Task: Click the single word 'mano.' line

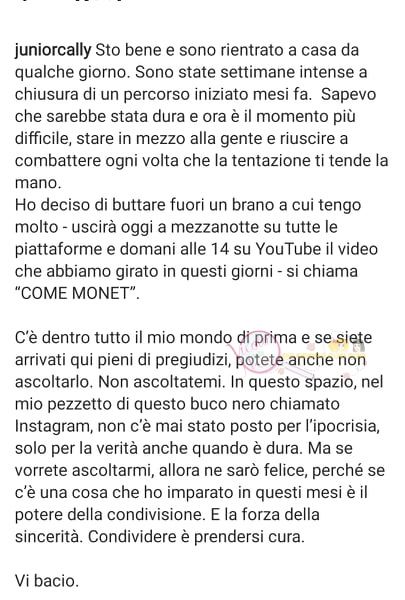Action: pos(38,183)
